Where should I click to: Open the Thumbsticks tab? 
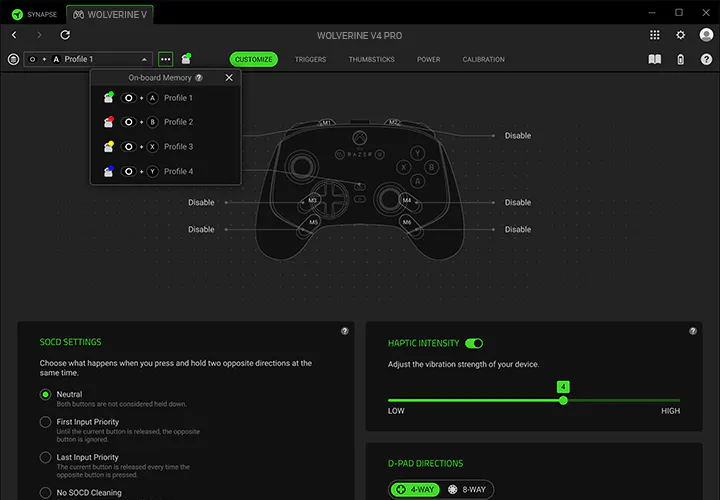[x=371, y=59]
